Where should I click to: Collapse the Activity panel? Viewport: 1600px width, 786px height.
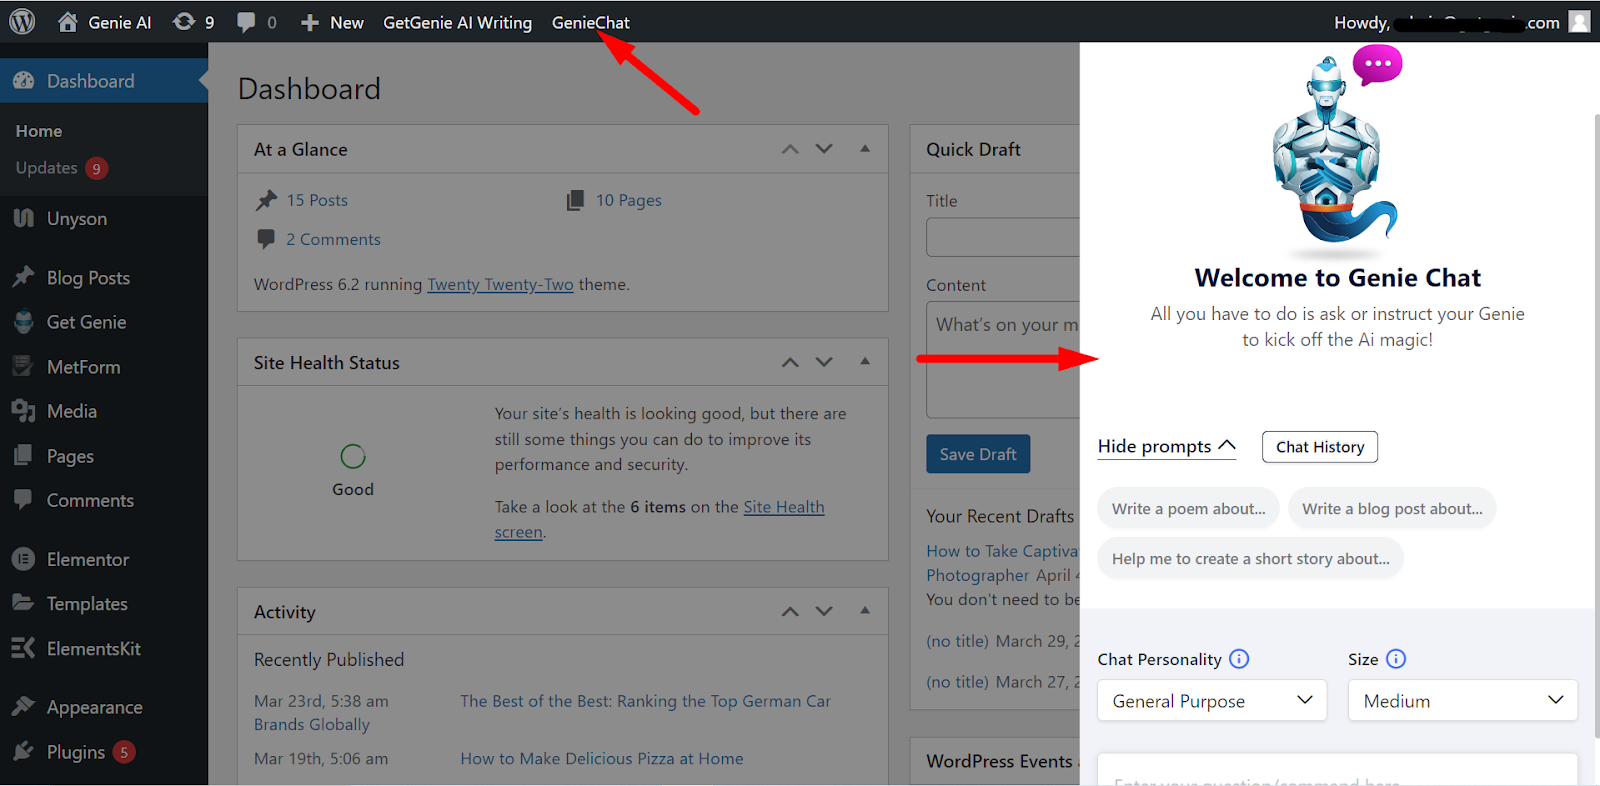(865, 610)
